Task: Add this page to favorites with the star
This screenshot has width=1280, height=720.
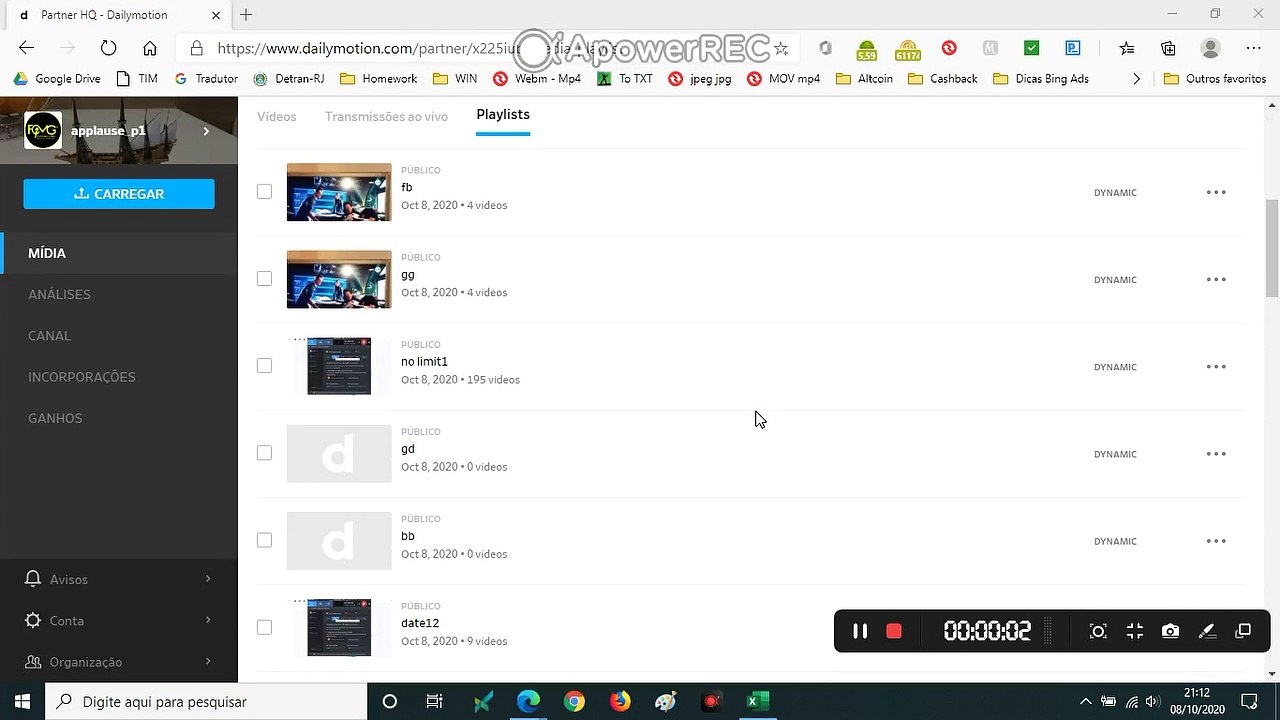Action: (781, 48)
